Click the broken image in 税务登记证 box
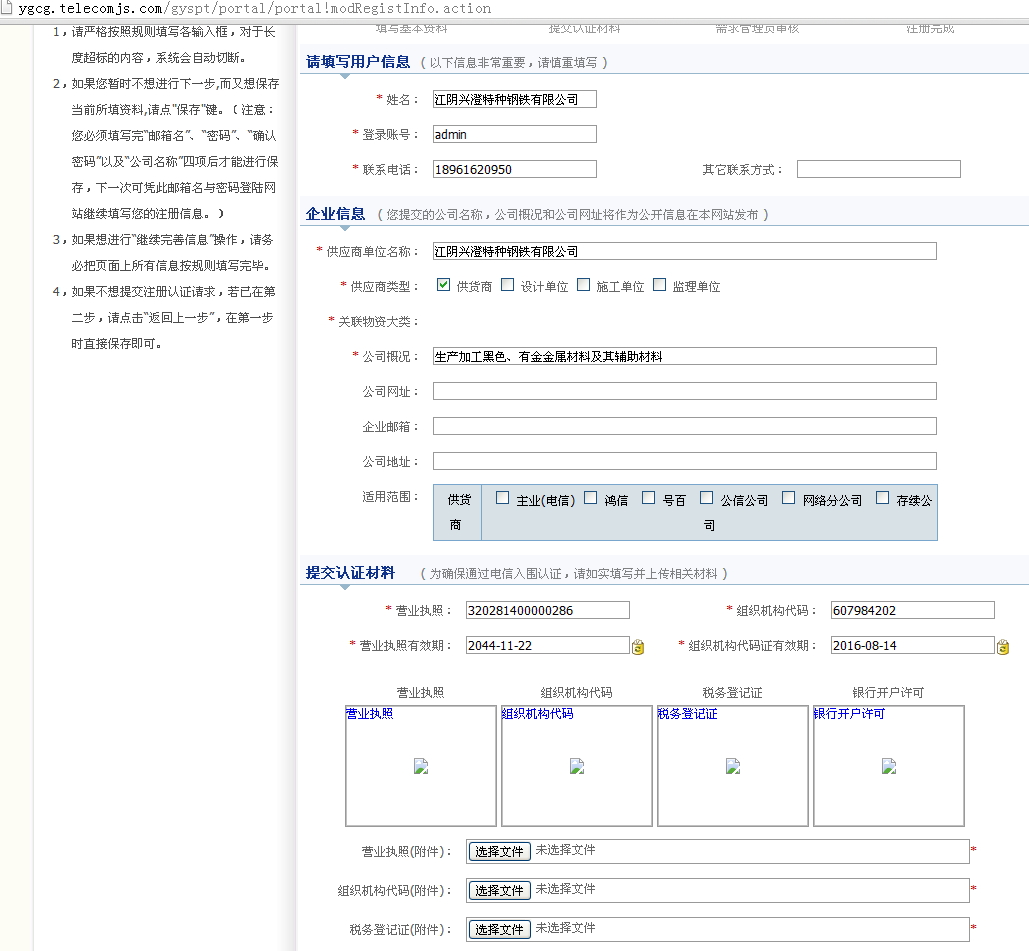 click(733, 766)
